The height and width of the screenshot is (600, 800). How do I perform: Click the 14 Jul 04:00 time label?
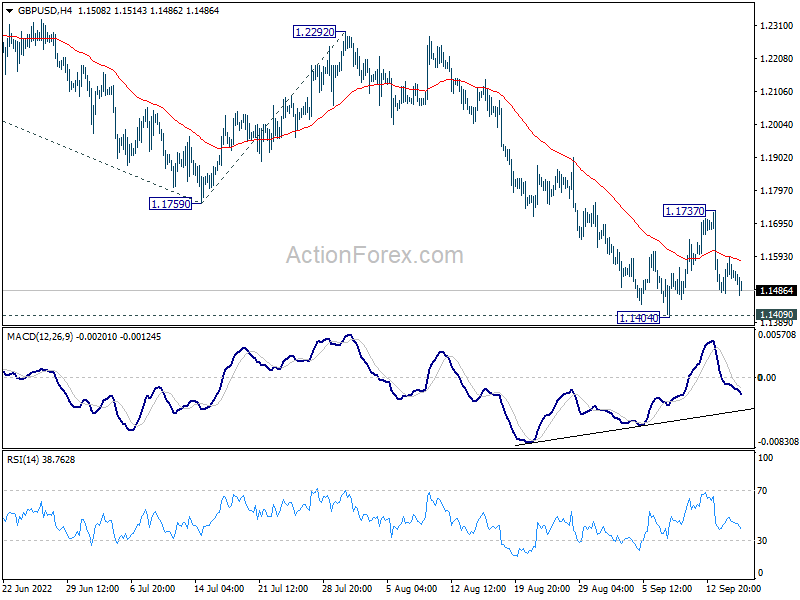tap(220, 589)
